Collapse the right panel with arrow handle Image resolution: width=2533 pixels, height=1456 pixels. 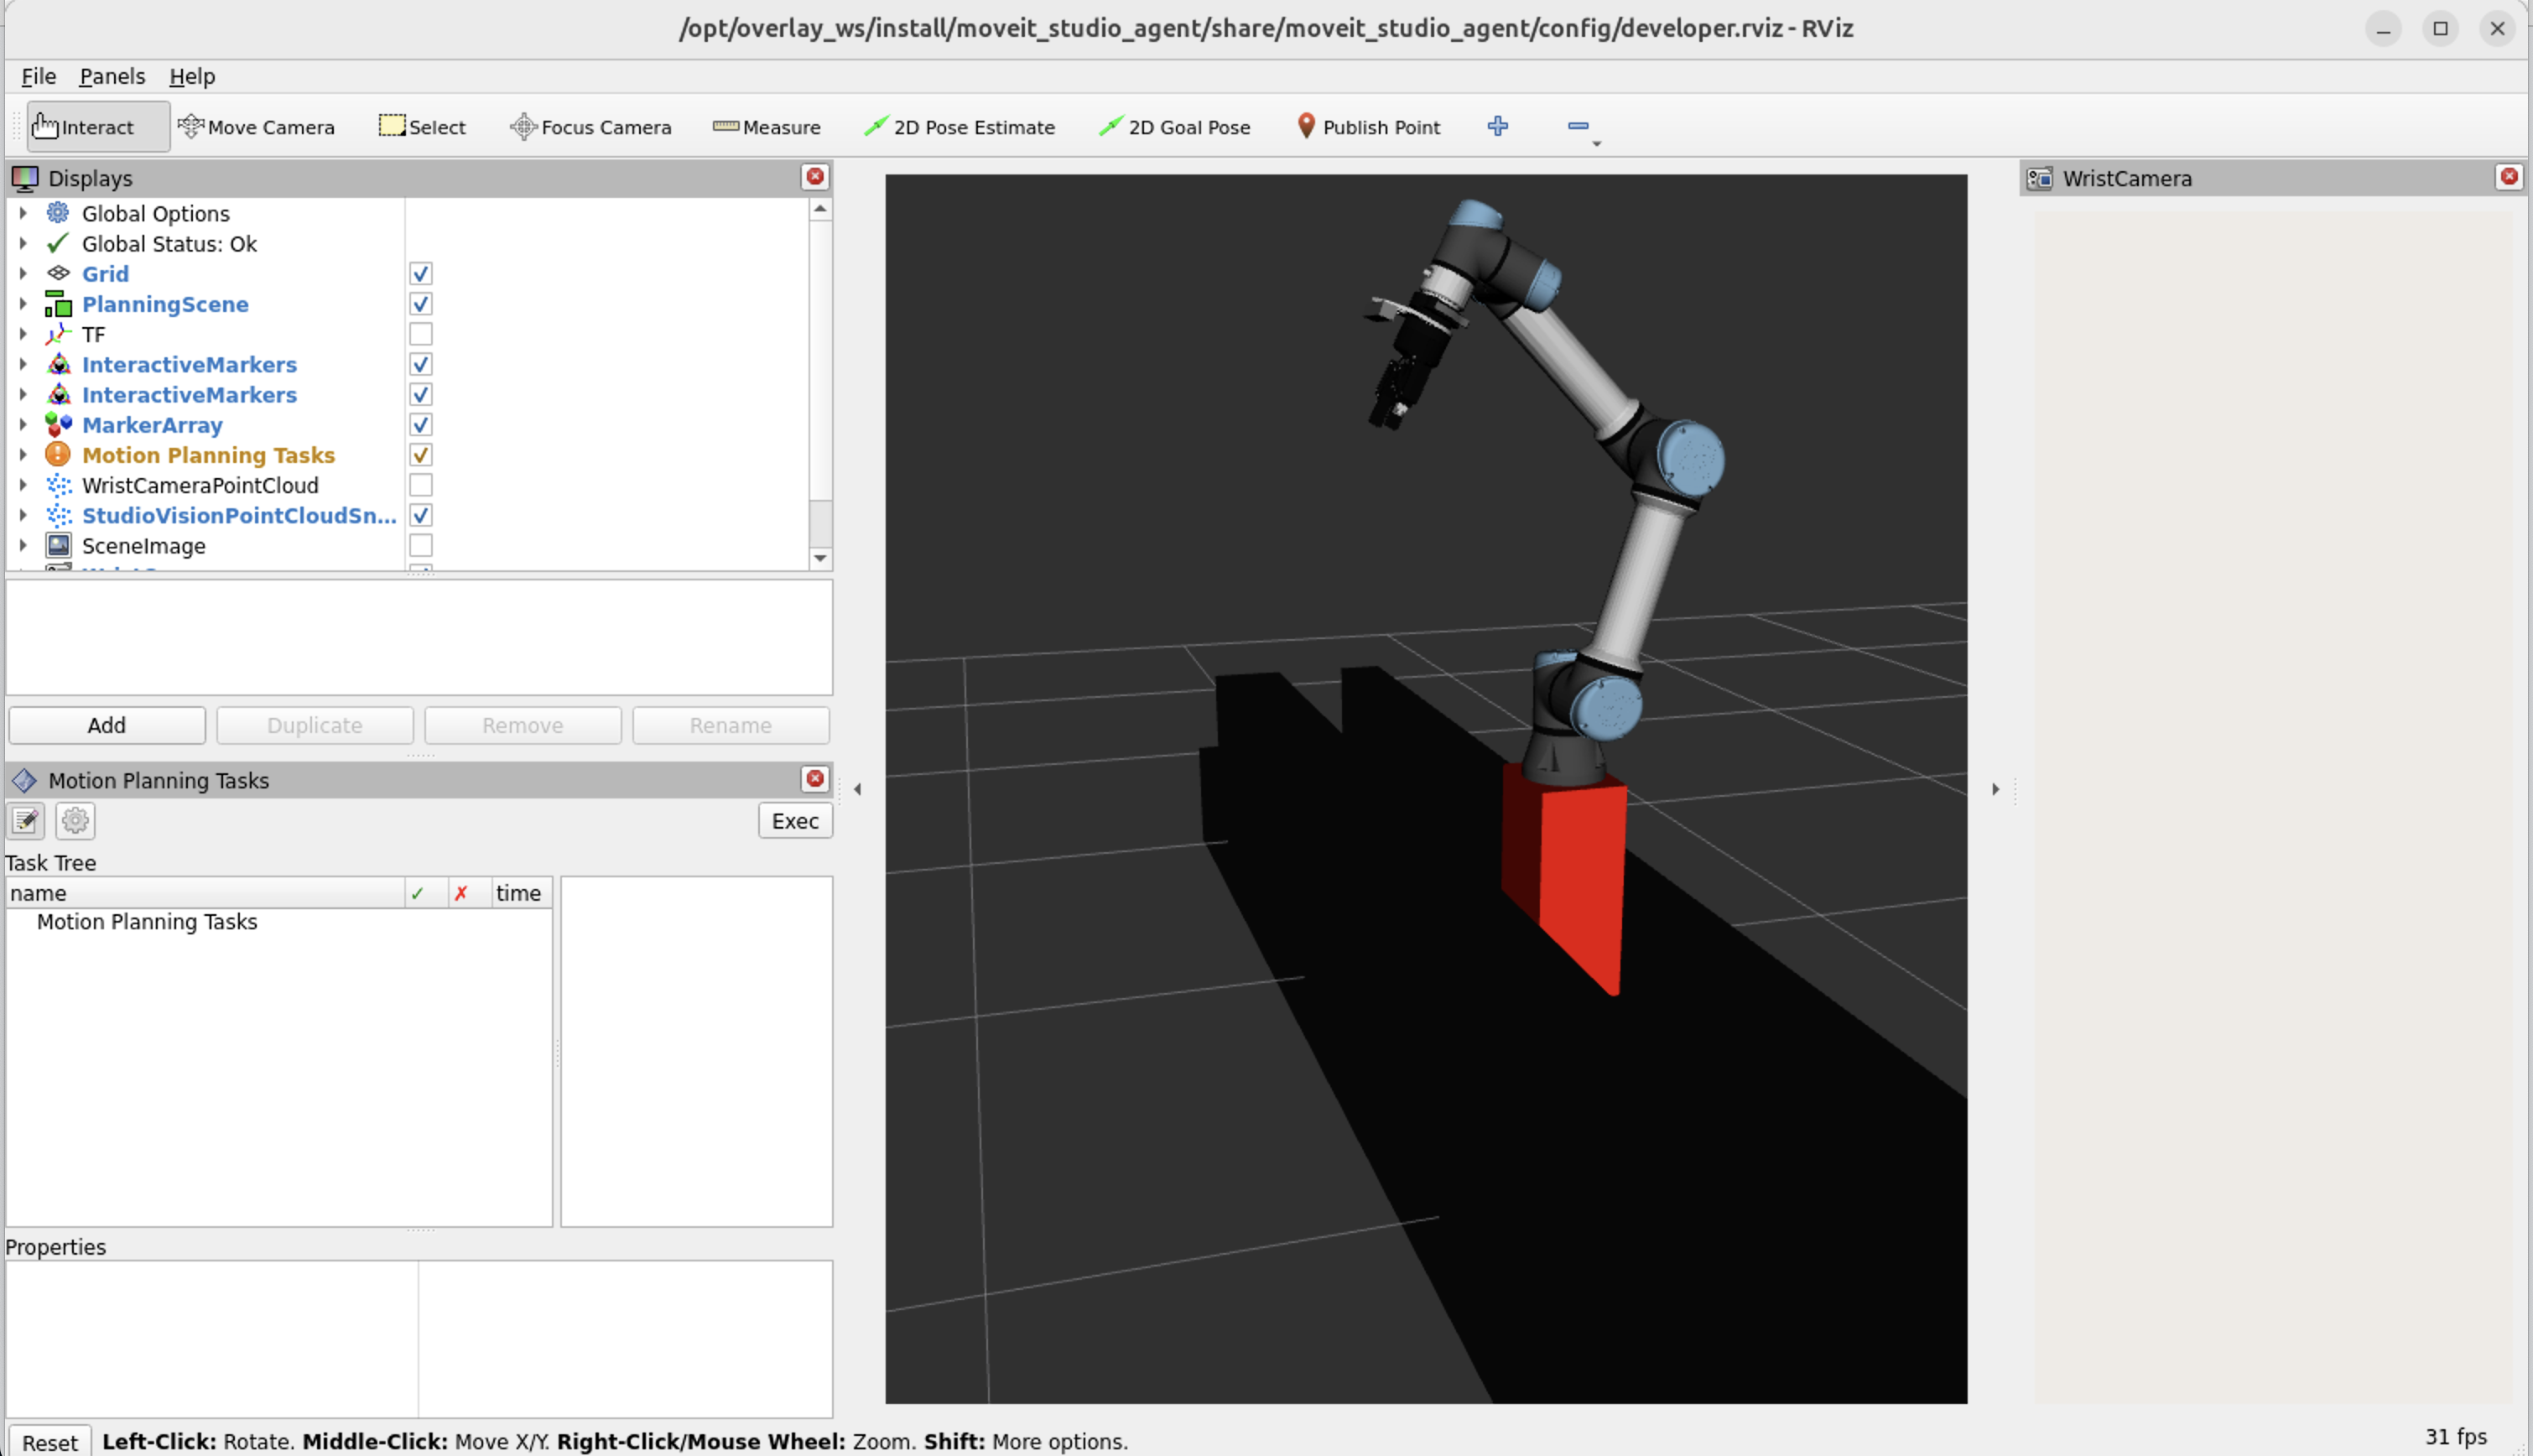pyautogui.click(x=1995, y=789)
